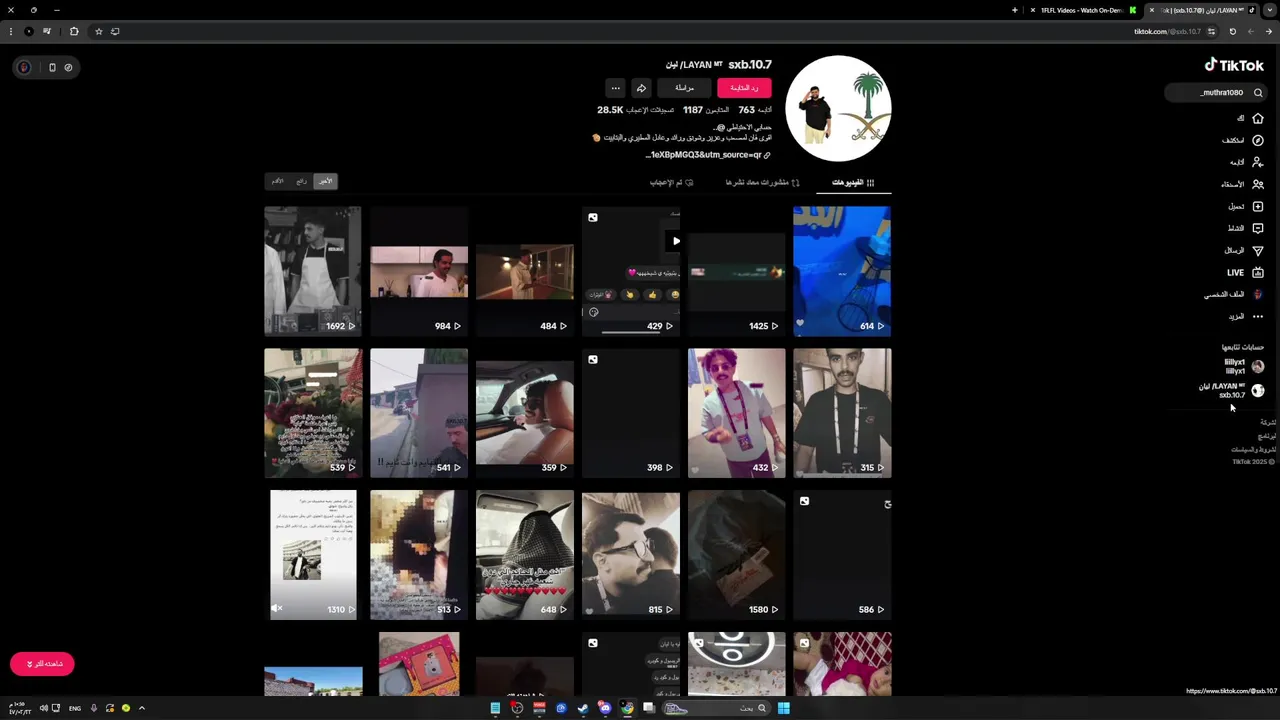Viewport: 1280px width, 720px height.
Task: Open the Friends icon in sidebar
Action: 1258,184
